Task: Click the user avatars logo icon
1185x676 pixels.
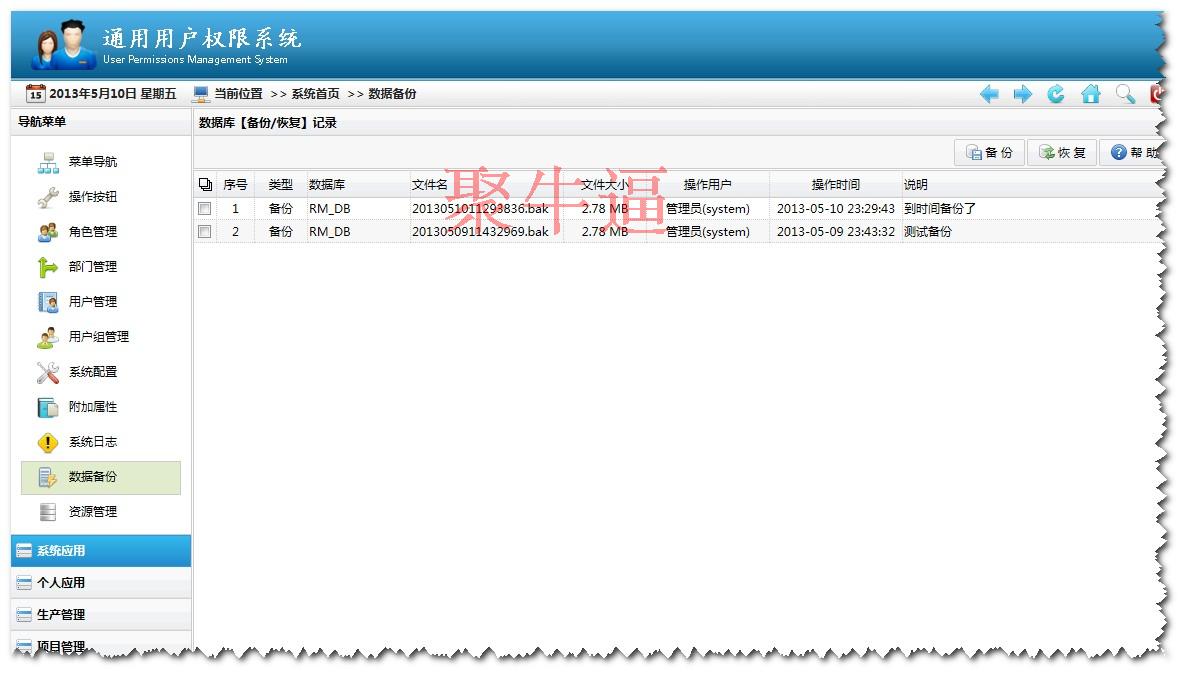Action: point(63,44)
